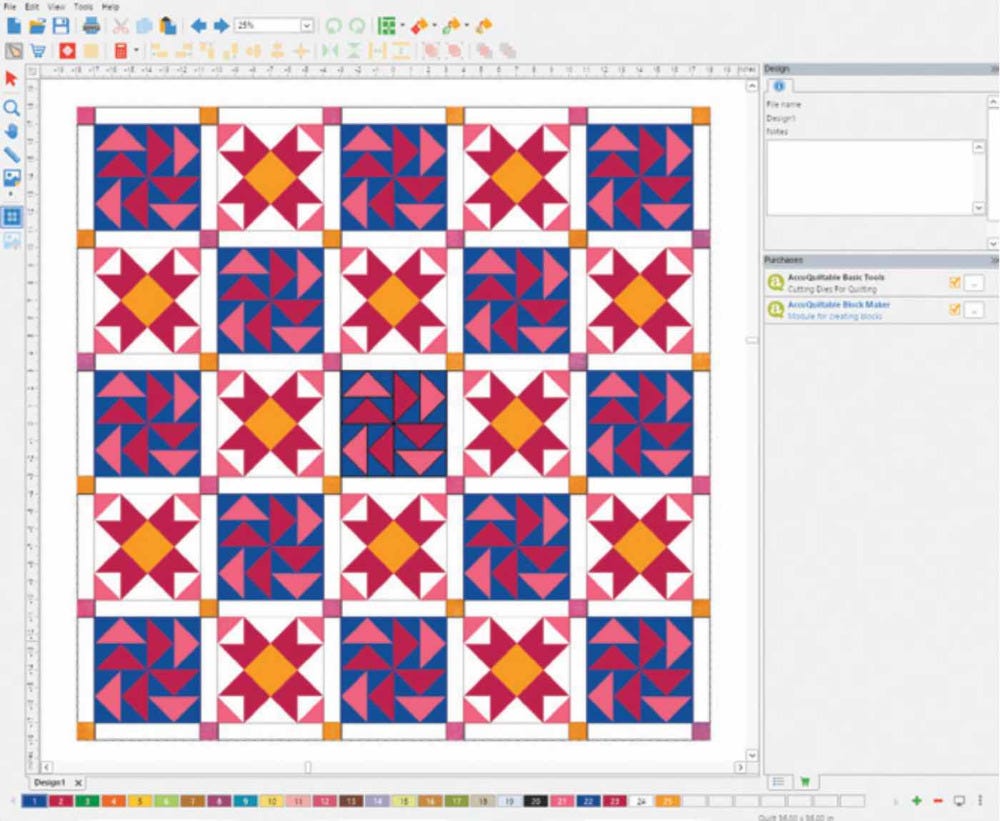Click the AccuQuiltable Block Maker link
This screenshot has height=821, width=1000.
[838, 304]
